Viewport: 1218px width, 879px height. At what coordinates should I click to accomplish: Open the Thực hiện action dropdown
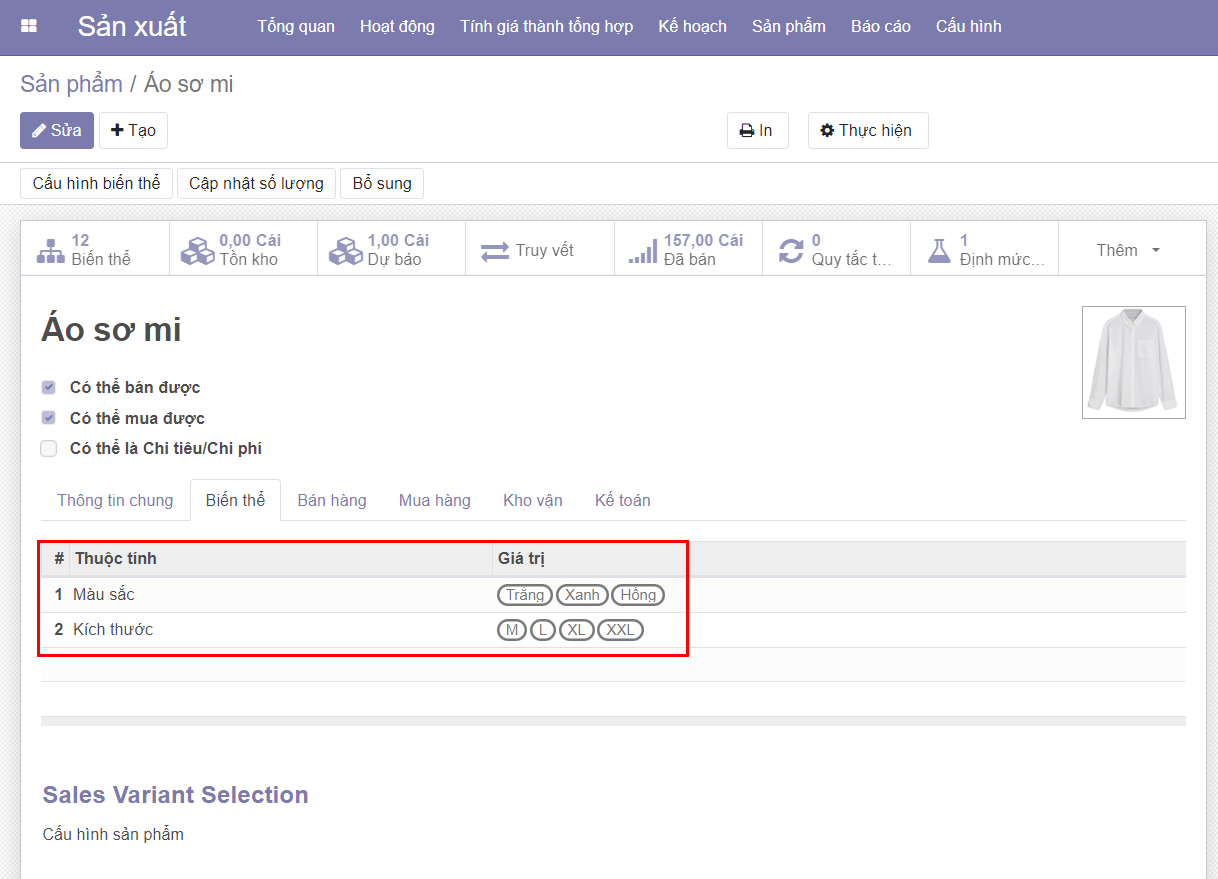click(867, 131)
